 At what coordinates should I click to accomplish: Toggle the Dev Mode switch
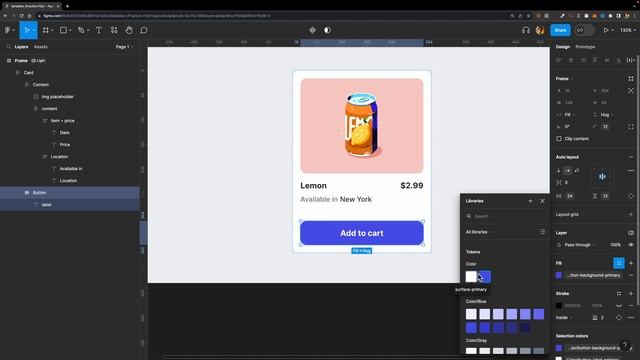tap(584, 30)
